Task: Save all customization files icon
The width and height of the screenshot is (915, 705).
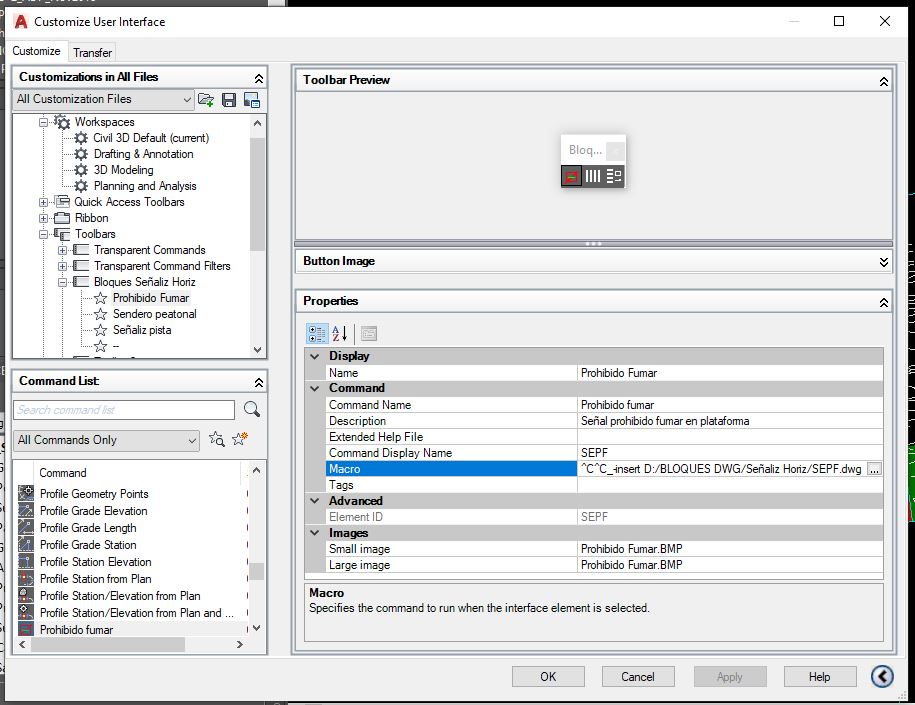Action: [x=229, y=100]
